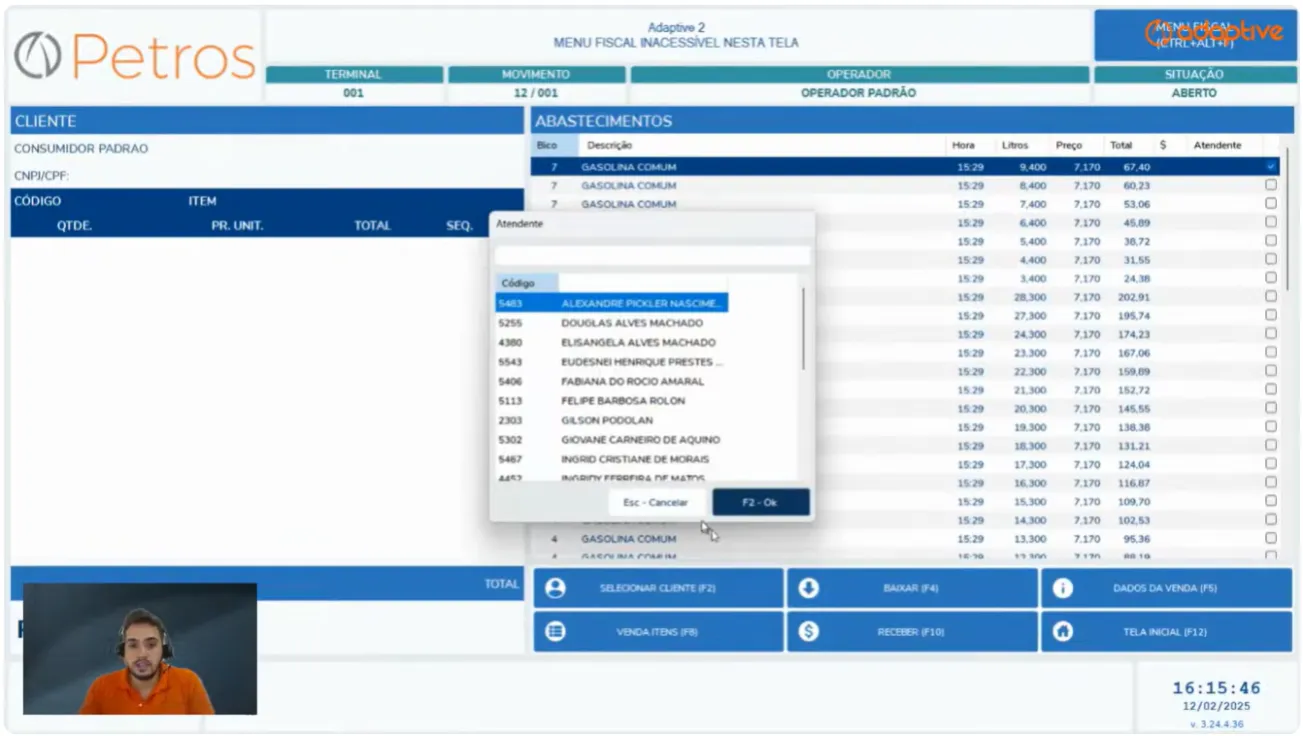Click the Hora column header
The height and width of the screenshot is (736, 1303).
point(970,145)
